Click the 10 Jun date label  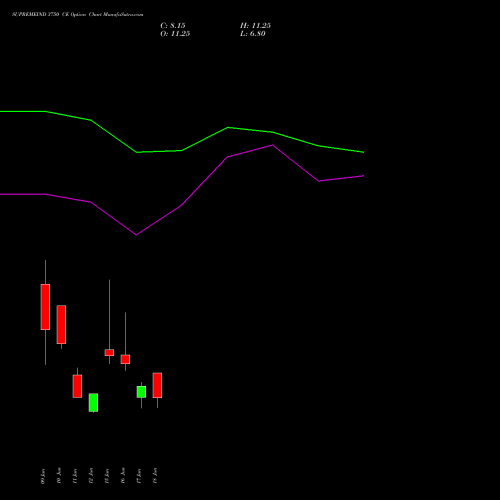click(x=59, y=476)
